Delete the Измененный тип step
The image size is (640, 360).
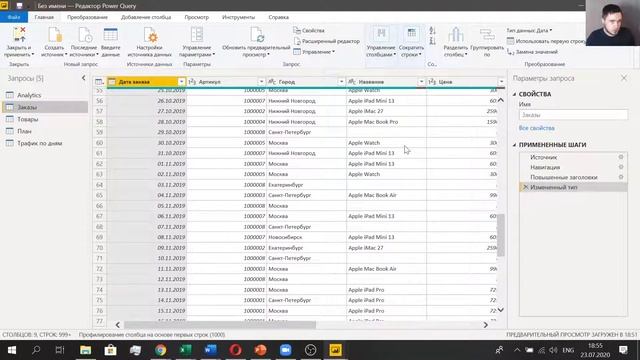click(525, 187)
